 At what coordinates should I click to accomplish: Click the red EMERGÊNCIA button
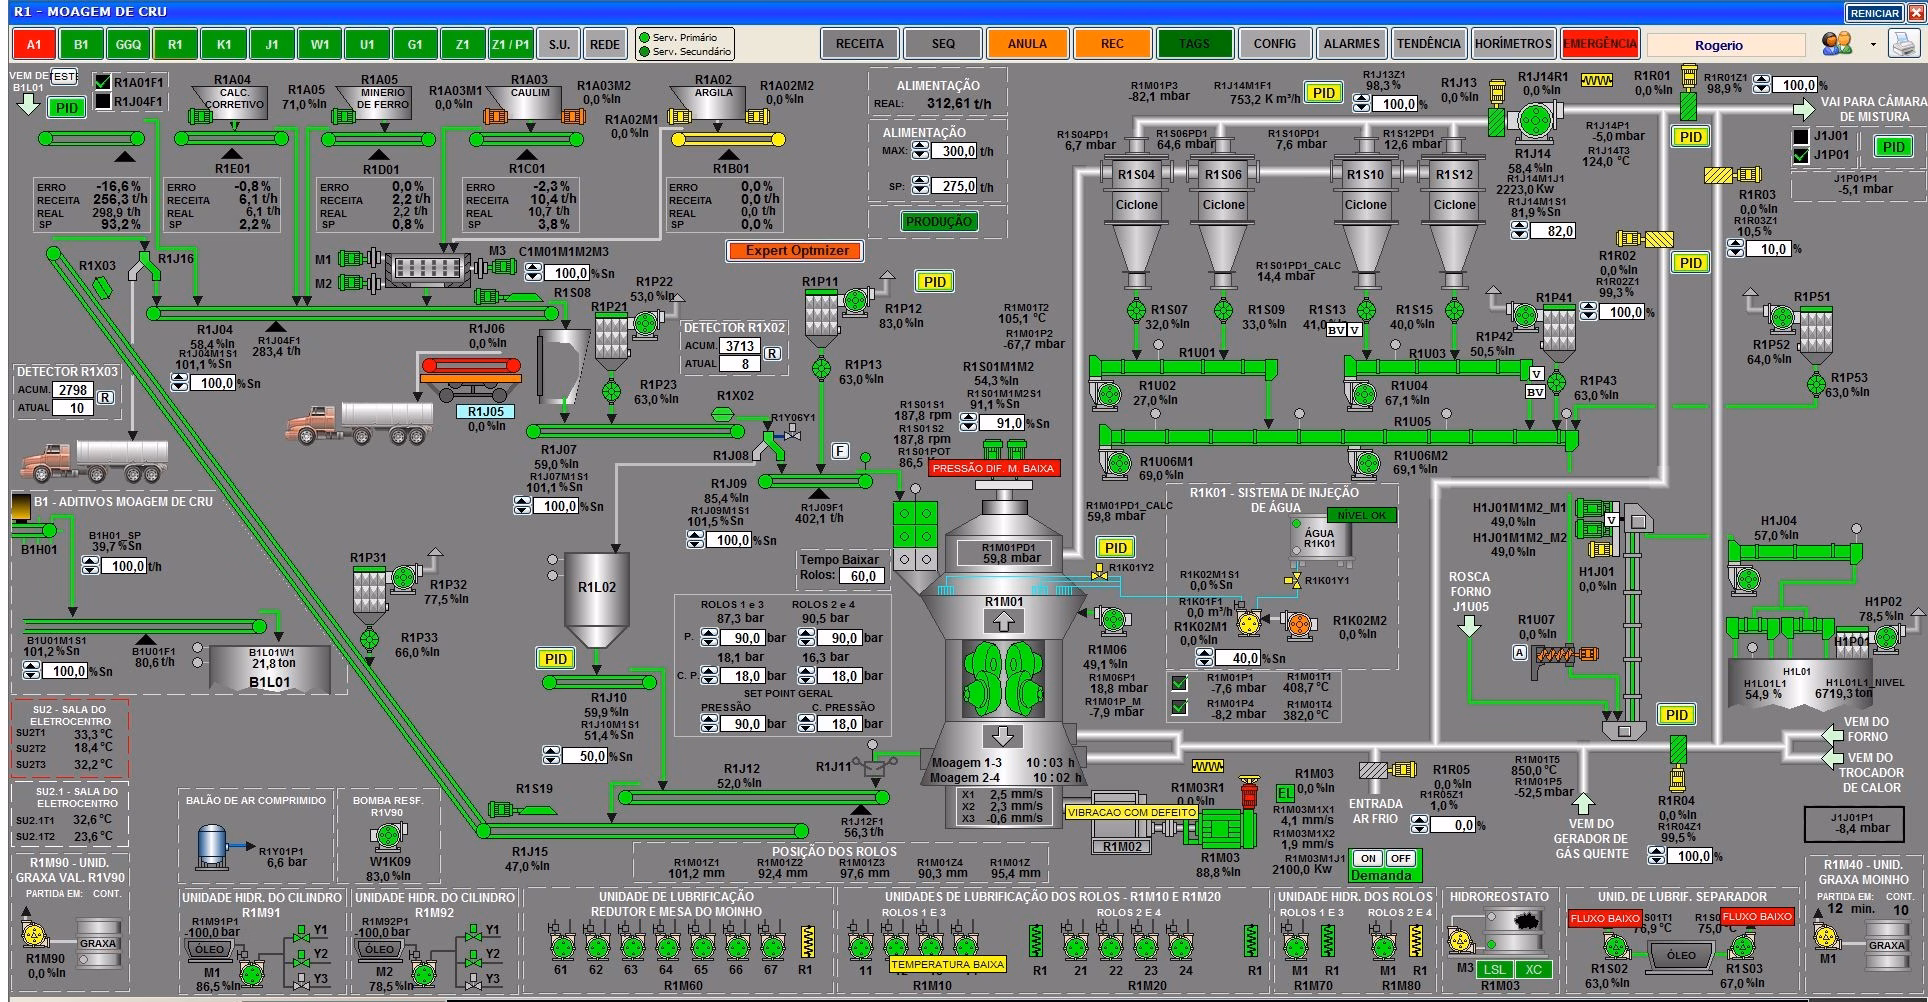pos(1599,44)
